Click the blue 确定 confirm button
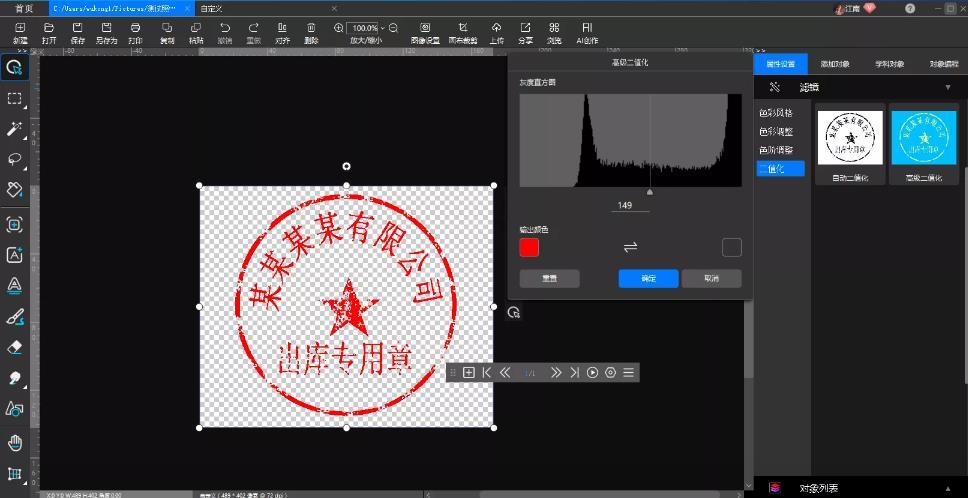Screen dimensions: 968x498 click(x=648, y=278)
